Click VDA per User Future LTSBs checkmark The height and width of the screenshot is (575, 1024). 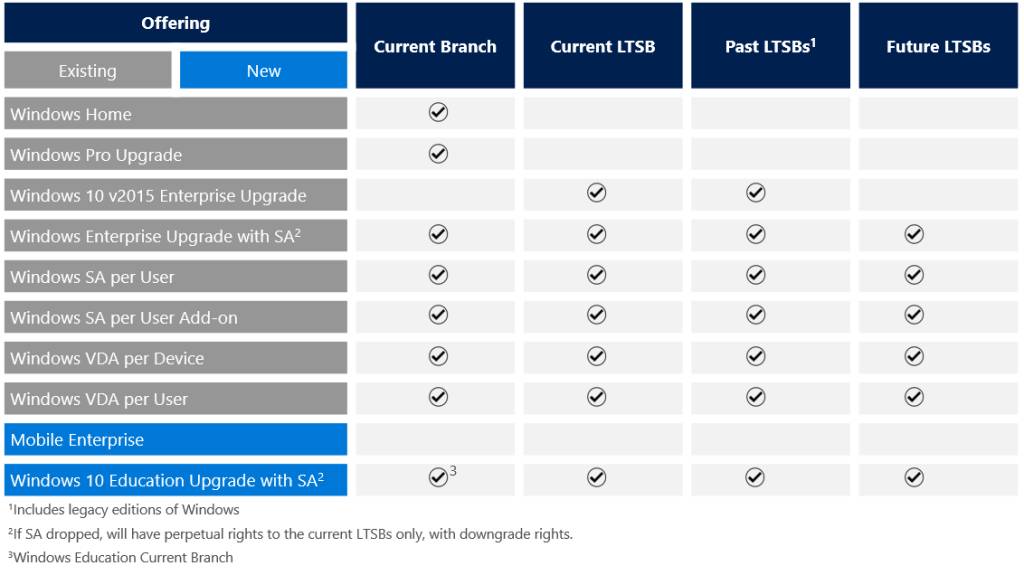[x=914, y=397]
